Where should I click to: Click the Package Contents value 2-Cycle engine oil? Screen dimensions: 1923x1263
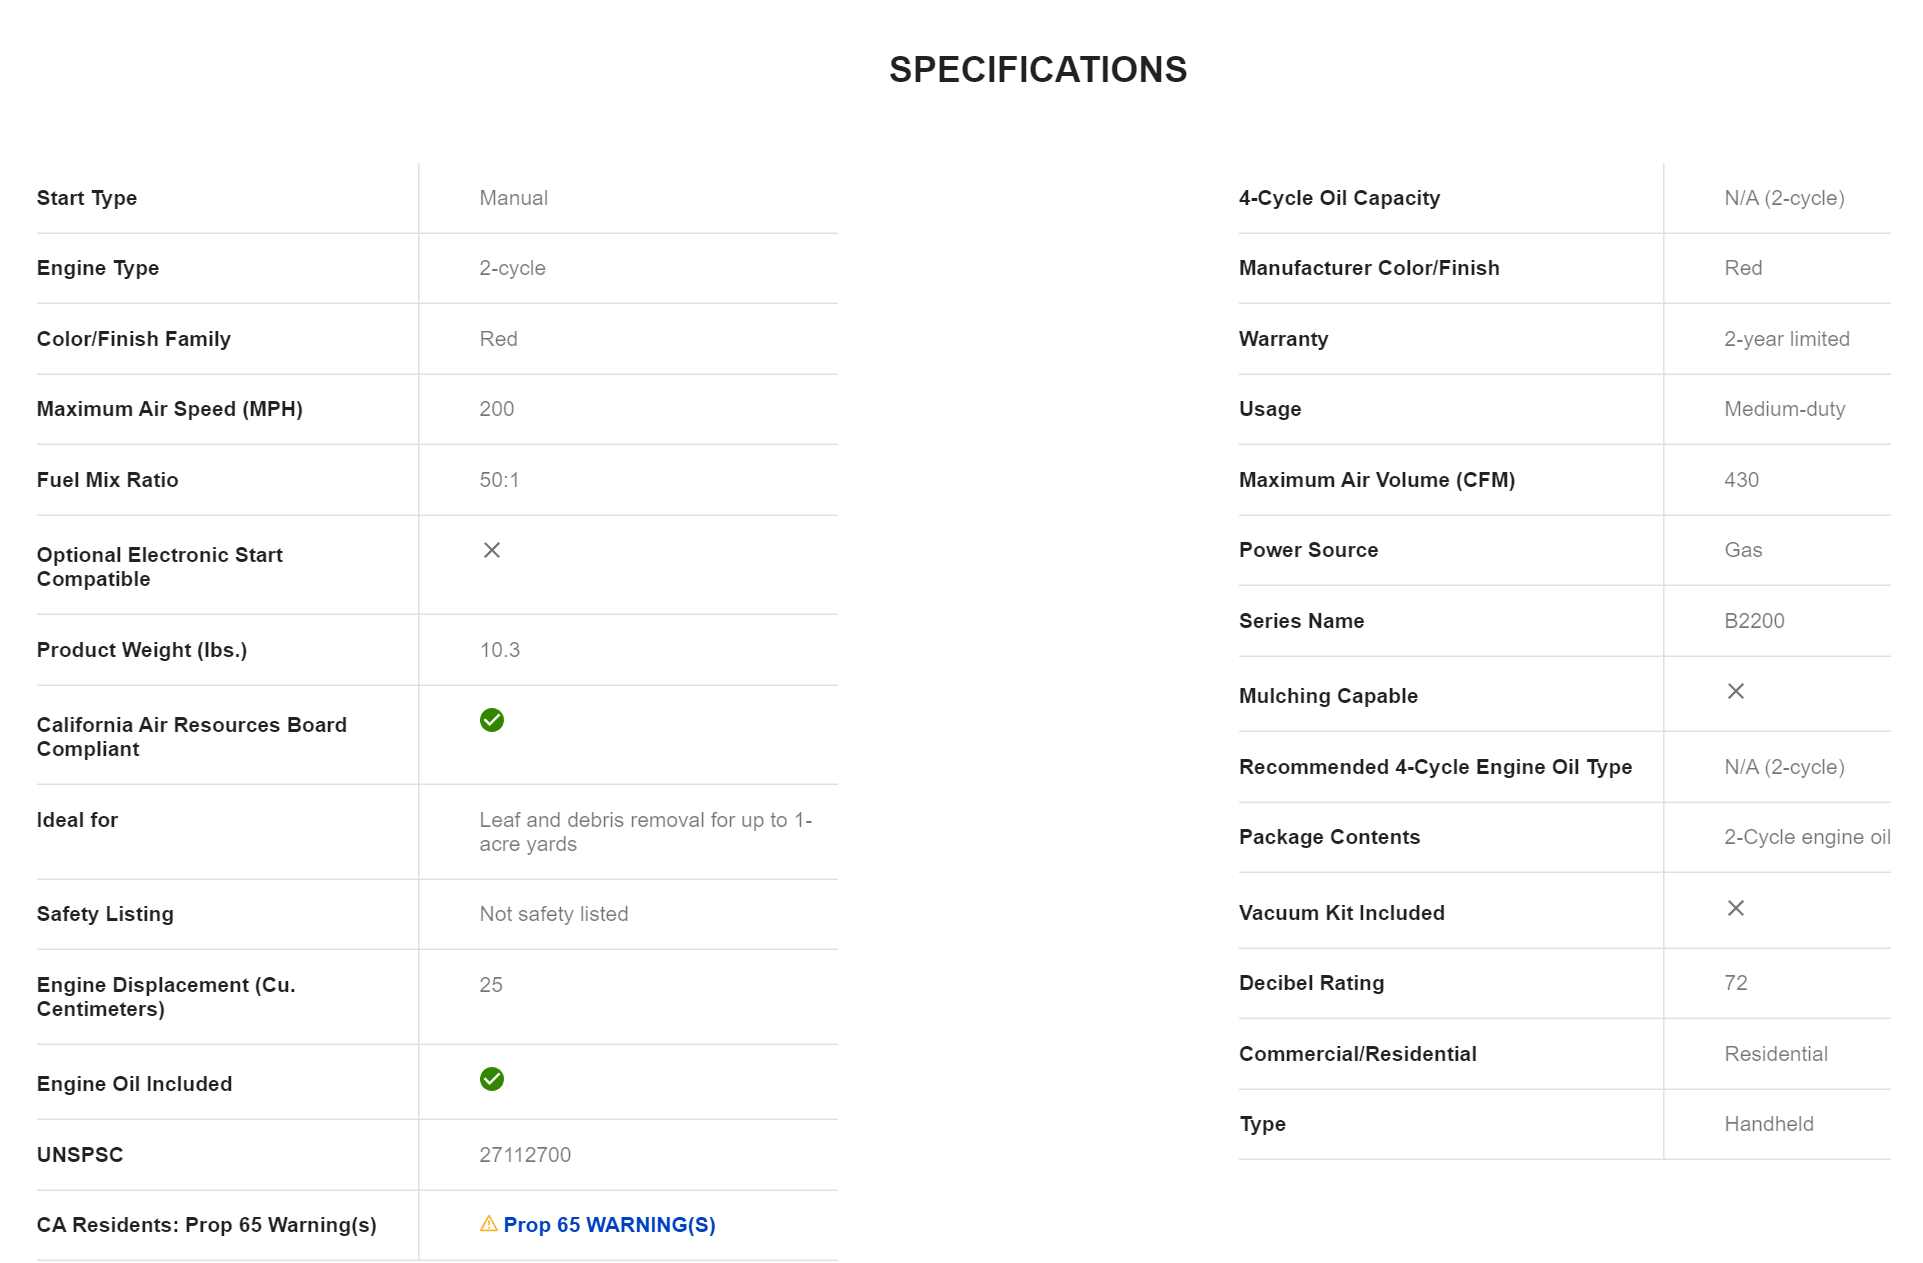point(1806,837)
